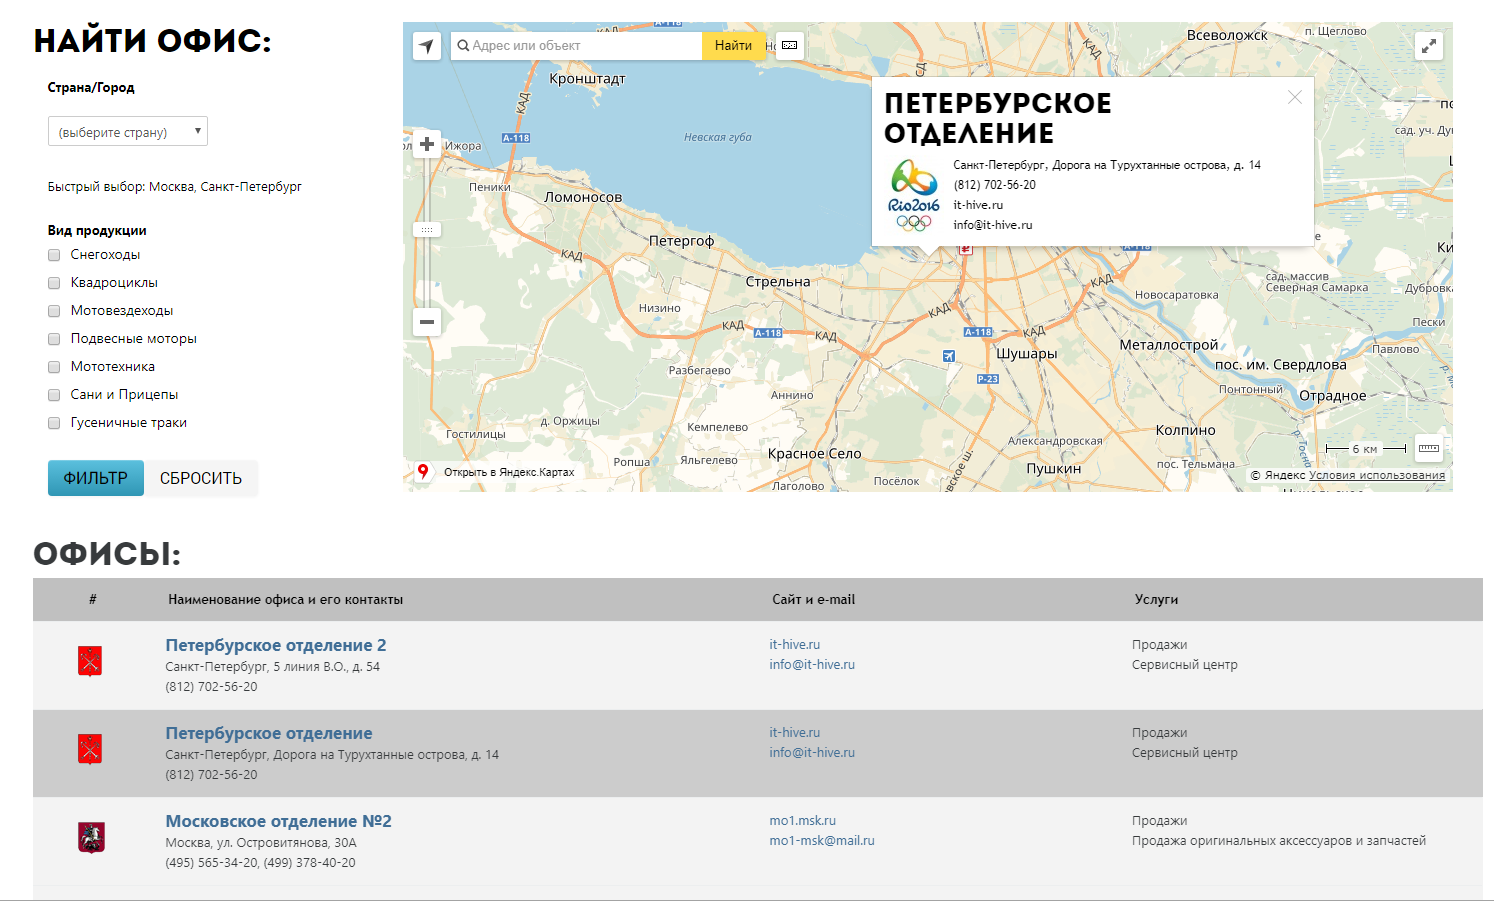1494x901 pixels.
Task: Open the country selection dropdown
Action: click(x=128, y=132)
